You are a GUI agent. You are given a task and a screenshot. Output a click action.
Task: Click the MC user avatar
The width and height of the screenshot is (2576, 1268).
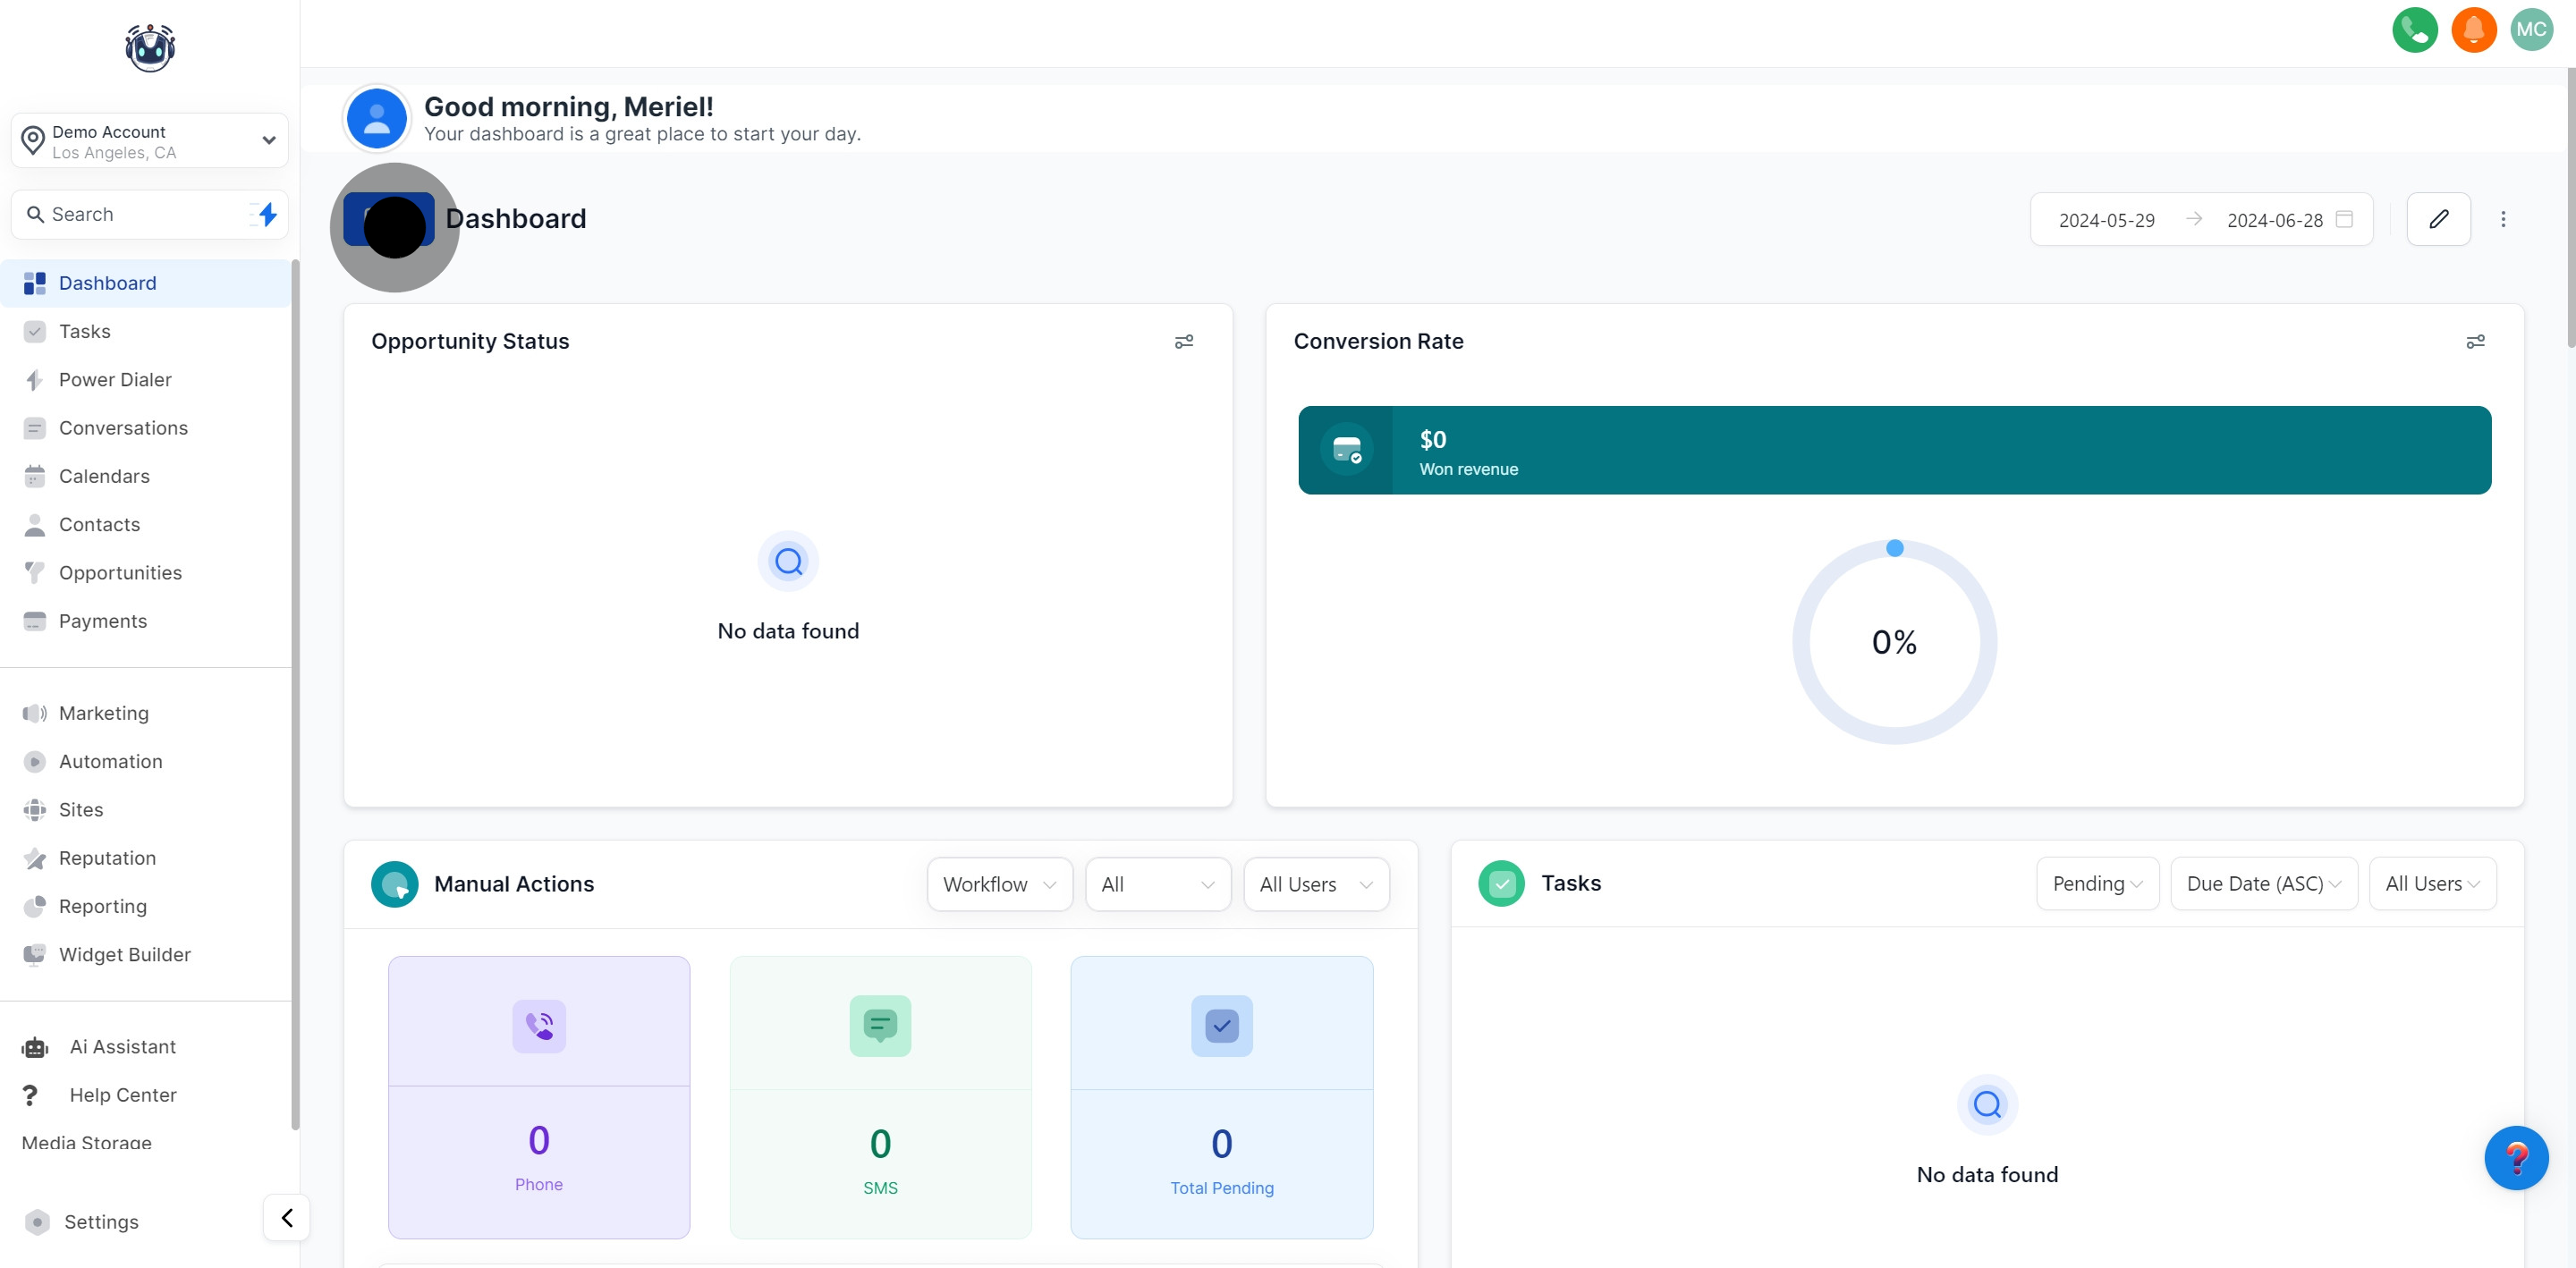[2531, 30]
